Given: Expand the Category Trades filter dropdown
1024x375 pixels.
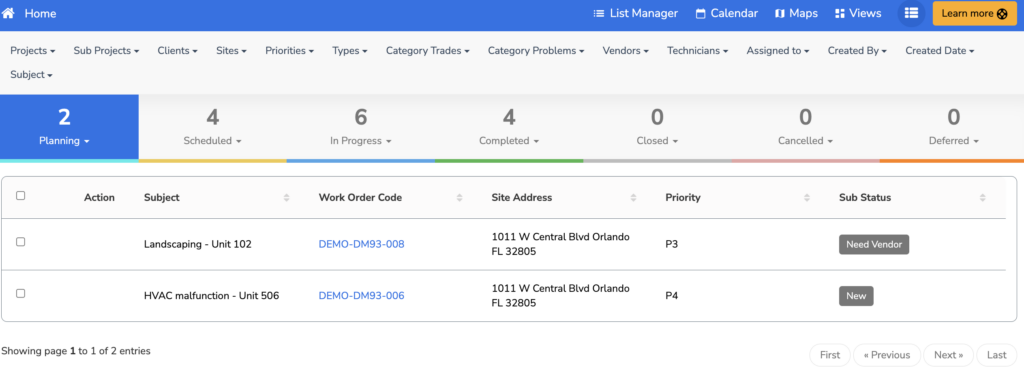Looking at the screenshot, I should click(427, 50).
